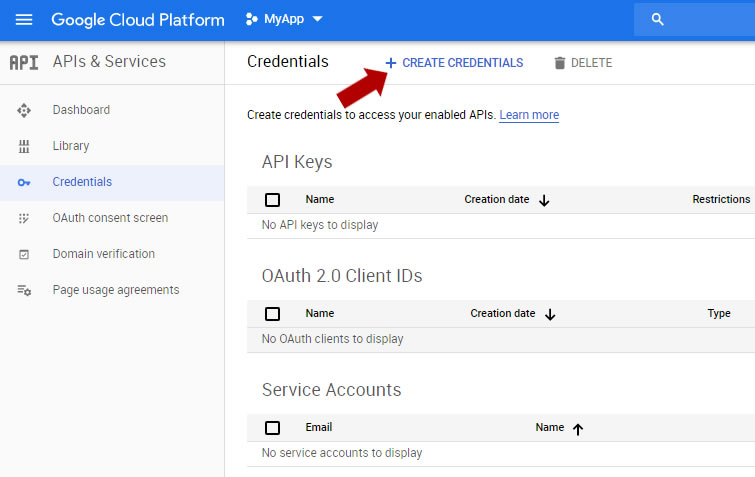Select all Service Accounts checkbox
This screenshot has height=477, width=755.
(x=273, y=427)
